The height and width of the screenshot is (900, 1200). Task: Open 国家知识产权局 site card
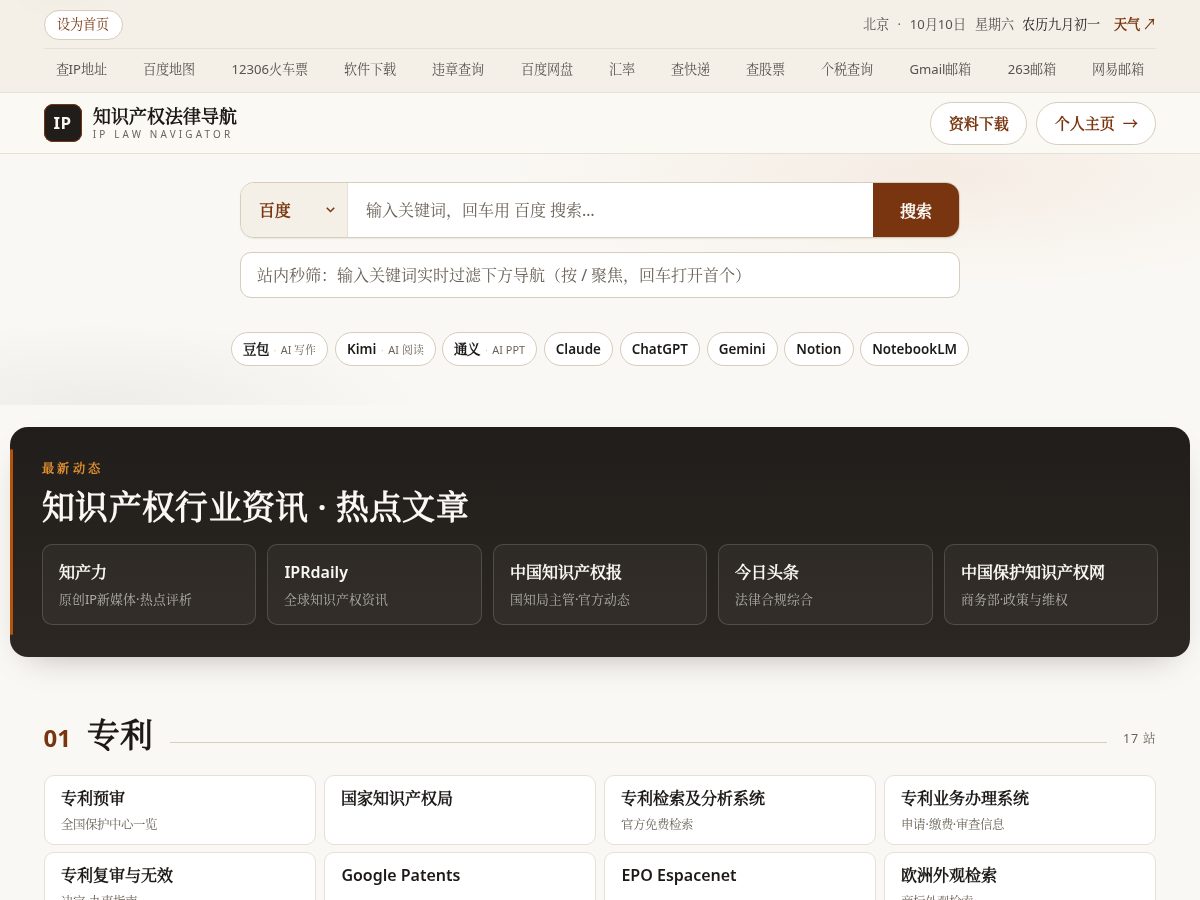(460, 810)
